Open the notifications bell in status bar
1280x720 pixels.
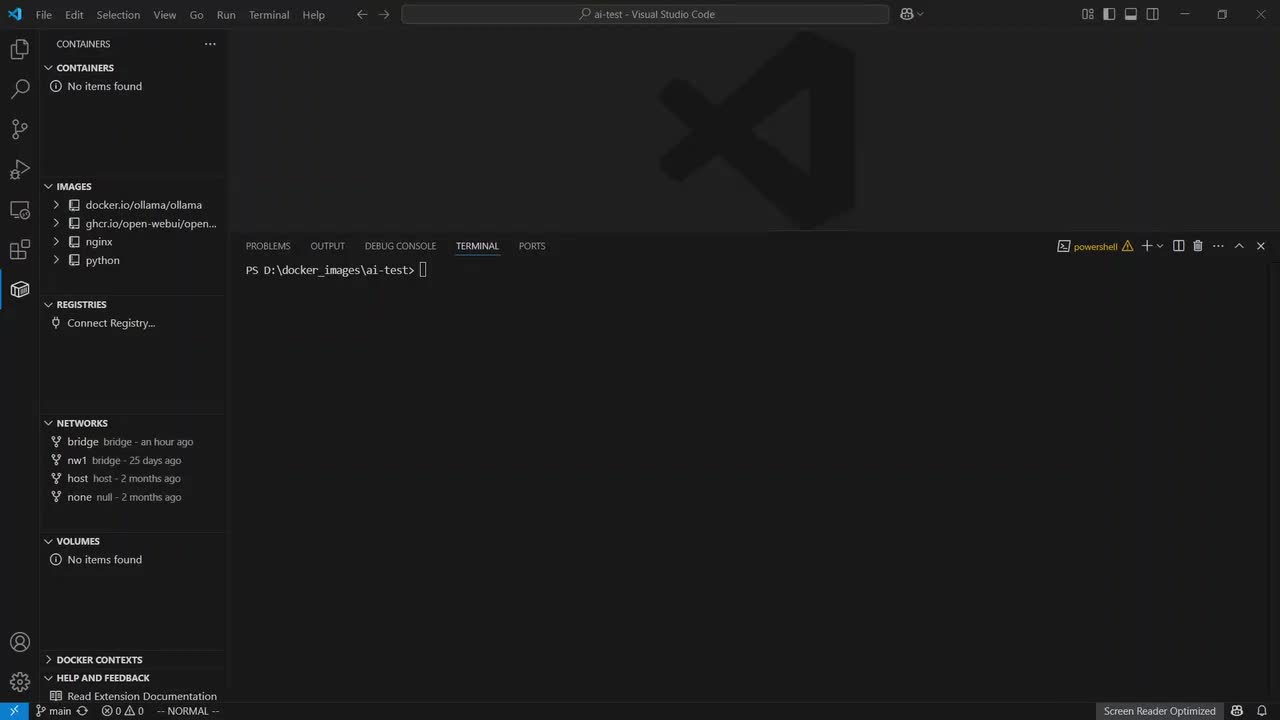1262,711
